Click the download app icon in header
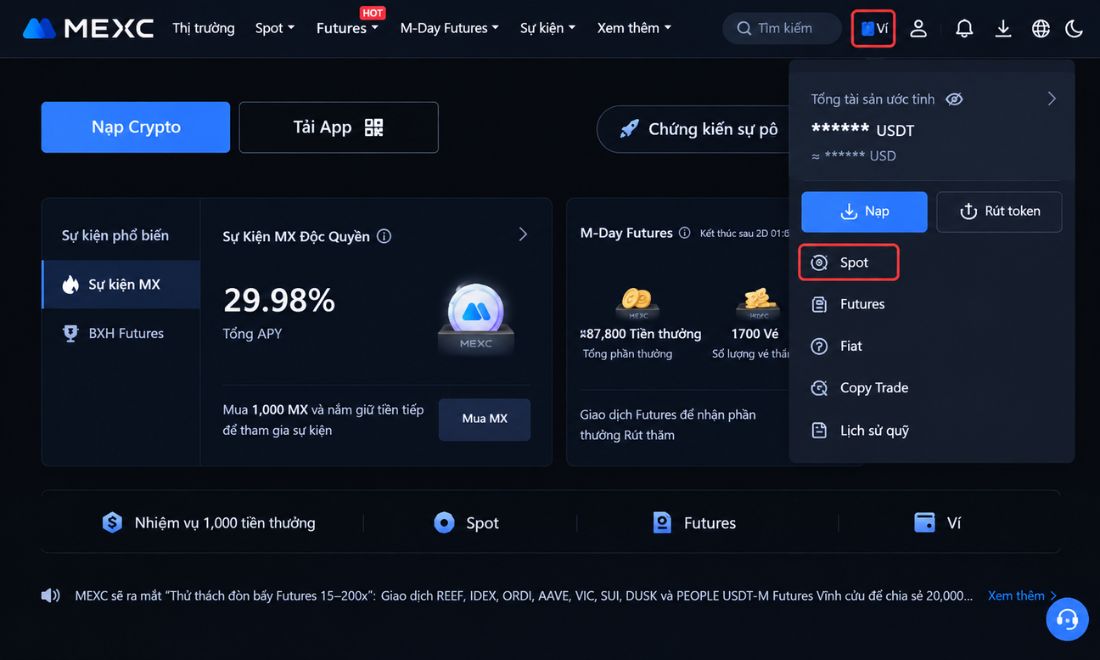The width and height of the screenshot is (1100, 660). 1003,29
